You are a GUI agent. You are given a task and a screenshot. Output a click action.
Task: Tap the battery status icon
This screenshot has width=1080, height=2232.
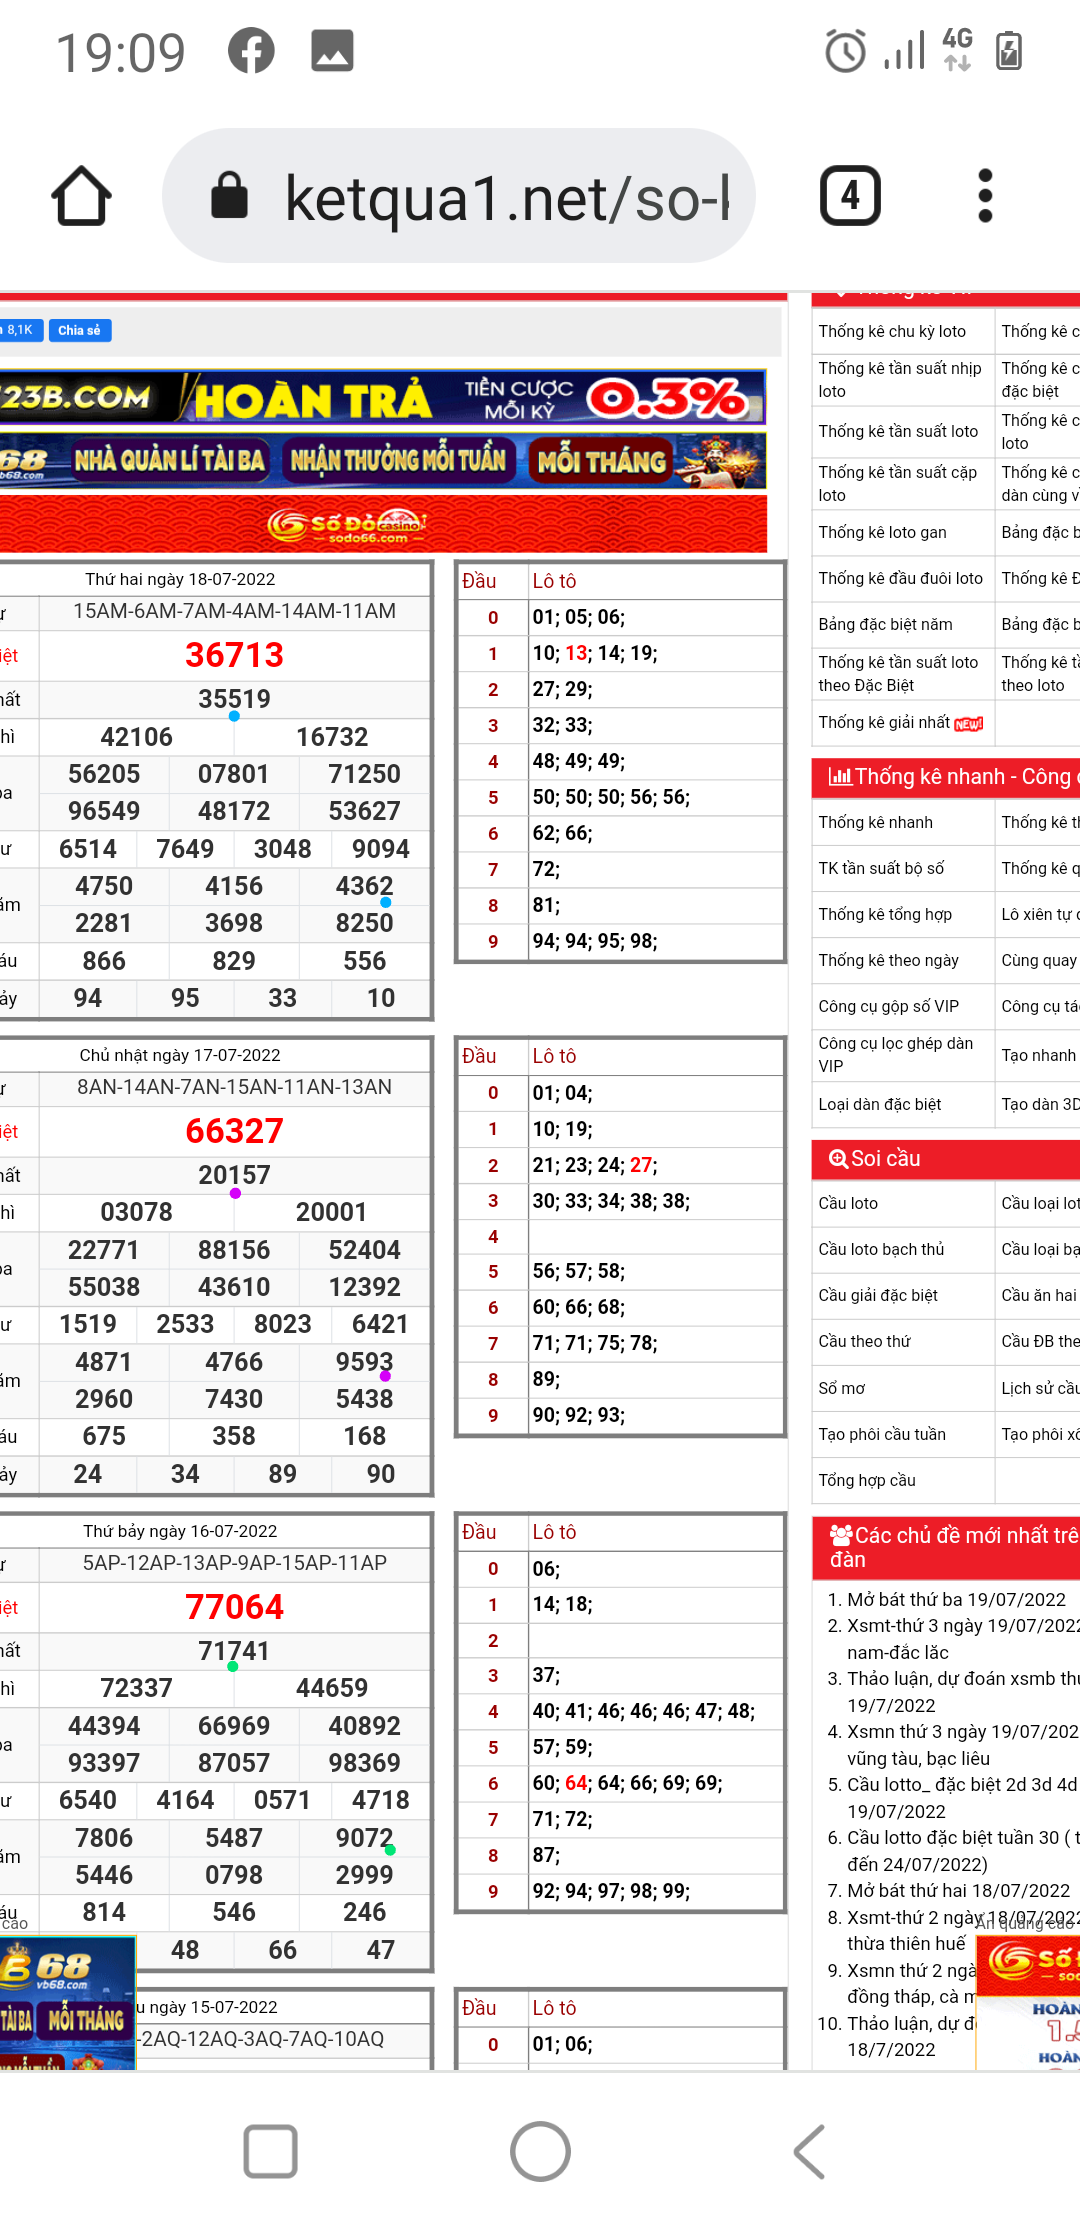coord(1009,51)
